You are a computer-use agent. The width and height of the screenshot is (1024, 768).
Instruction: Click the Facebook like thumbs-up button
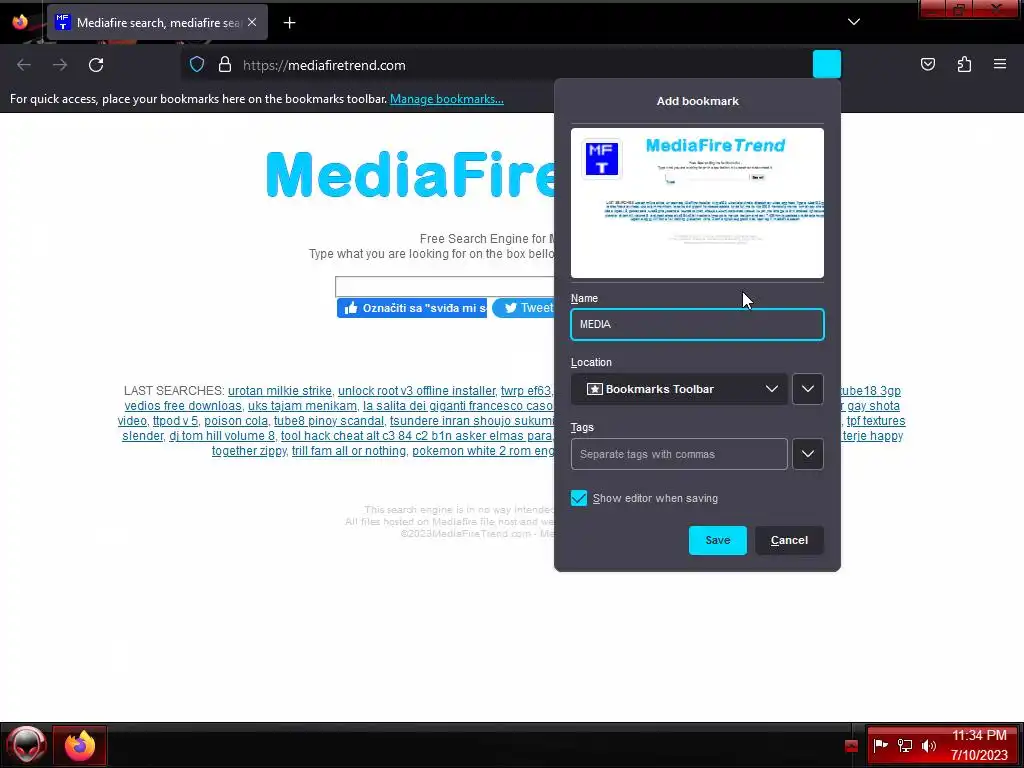tap(411, 308)
